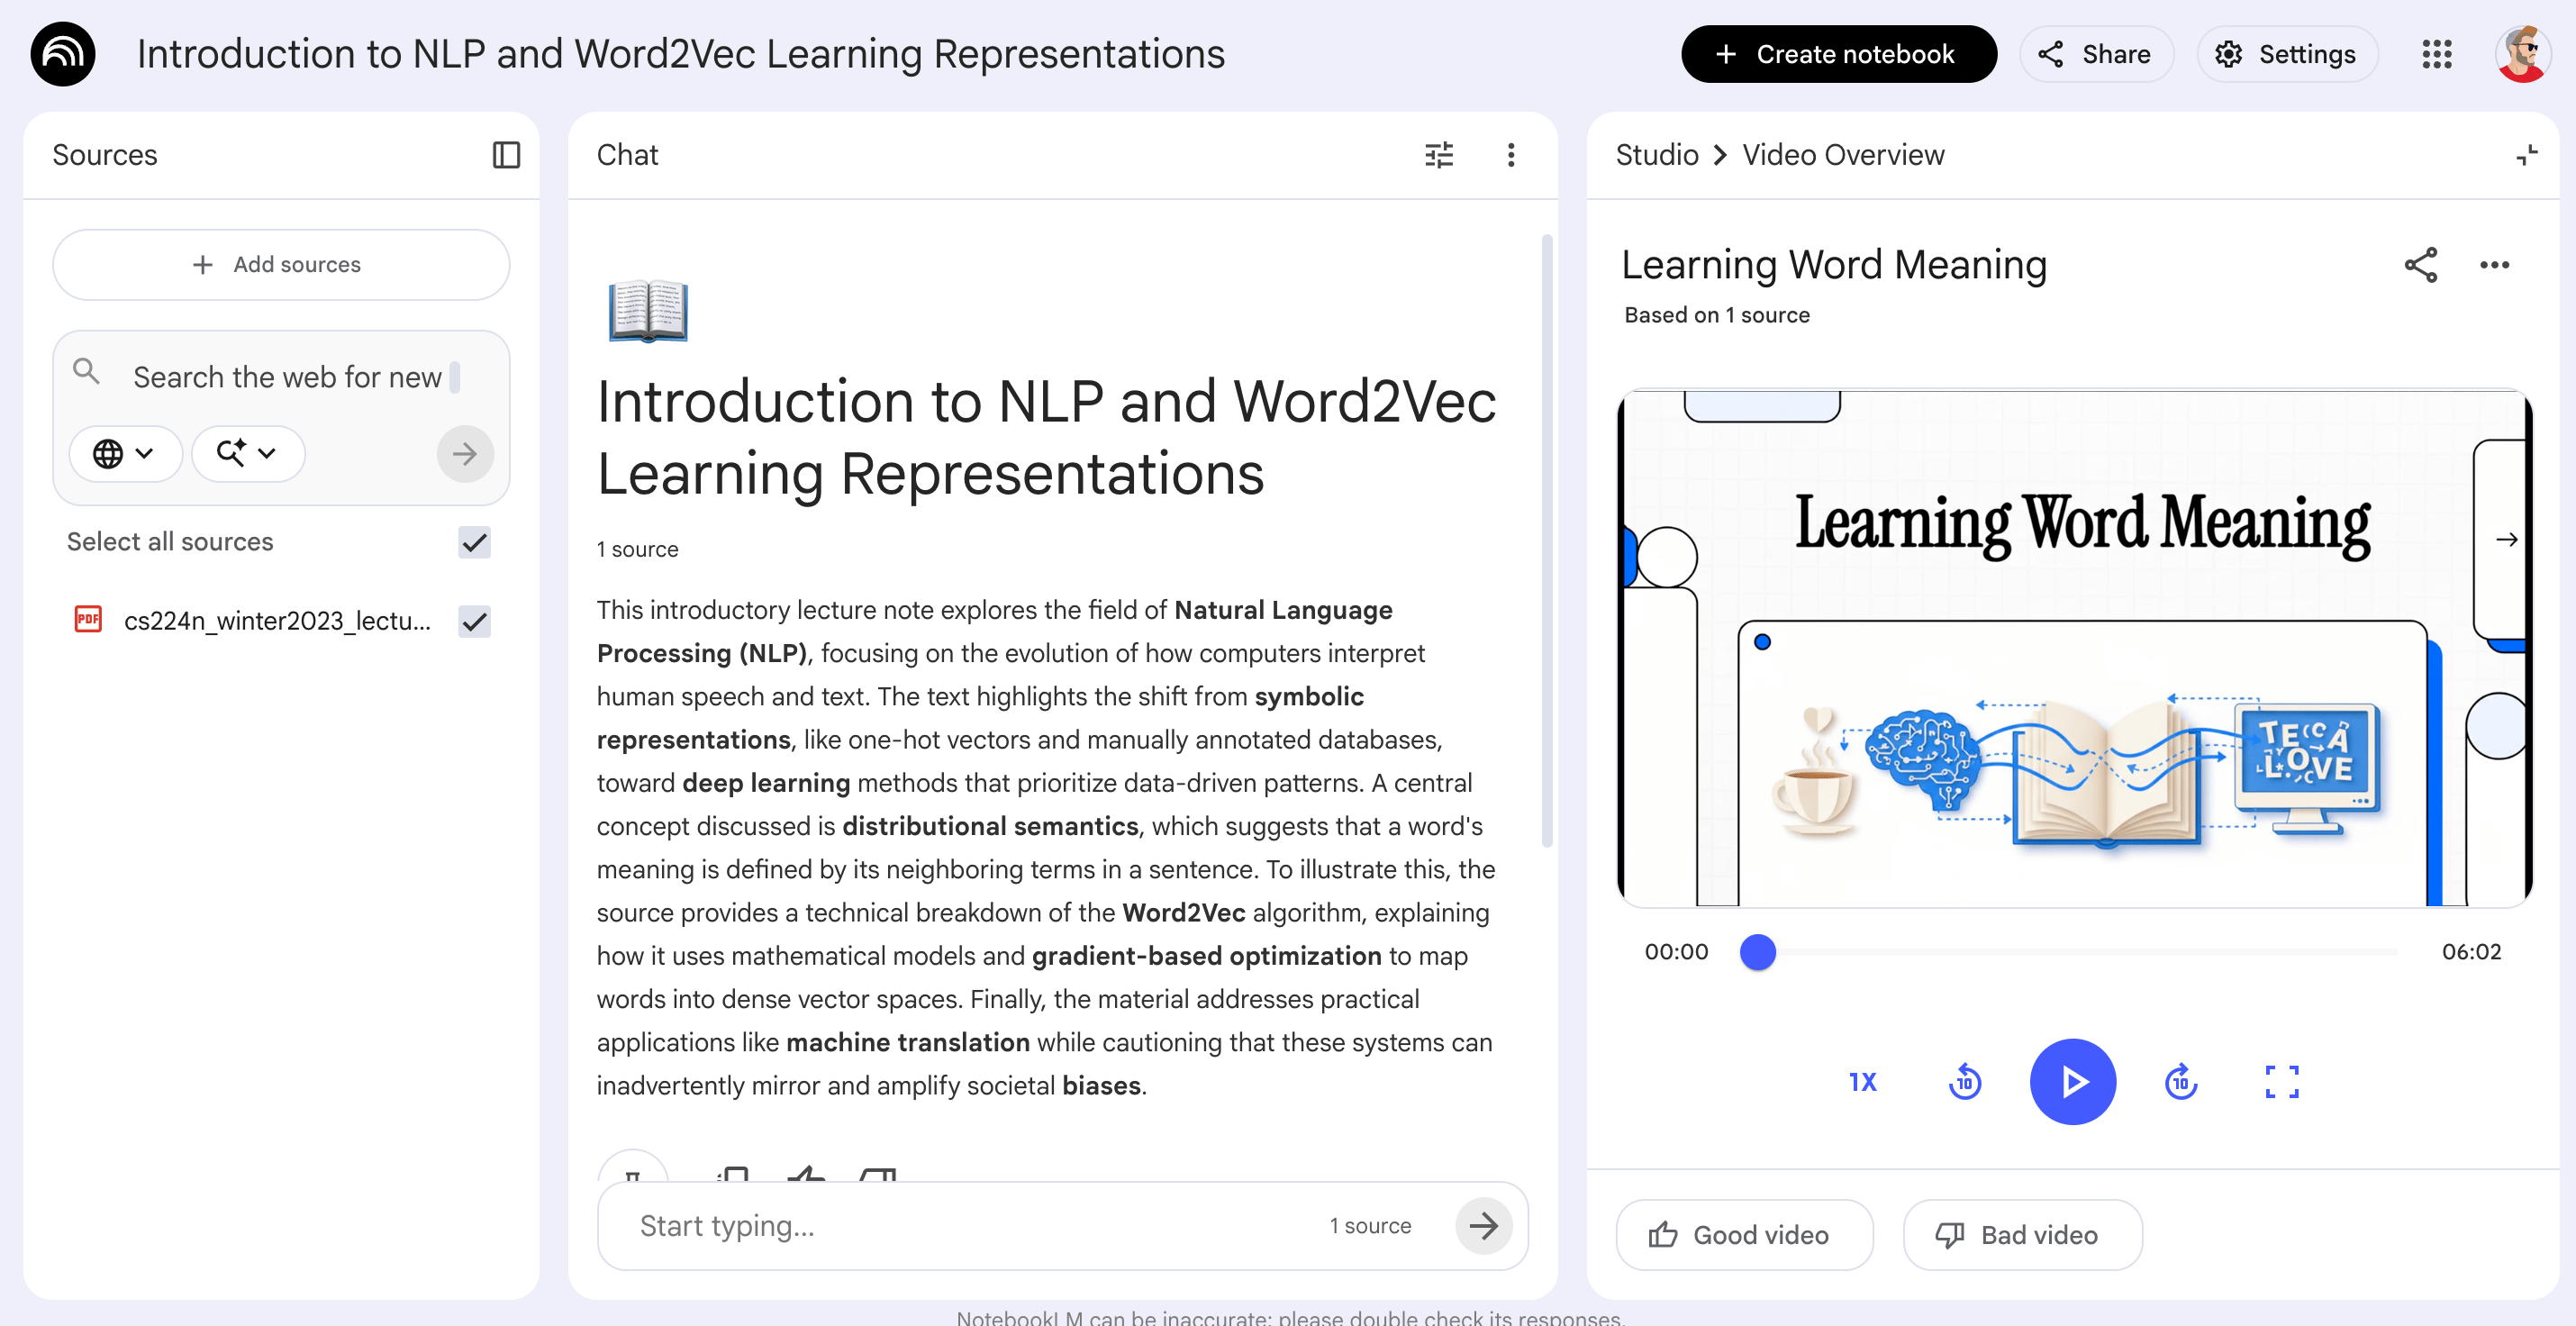Change 1X playback speed
This screenshot has width=2576, height=1326.
[x=1862, y=1081]
